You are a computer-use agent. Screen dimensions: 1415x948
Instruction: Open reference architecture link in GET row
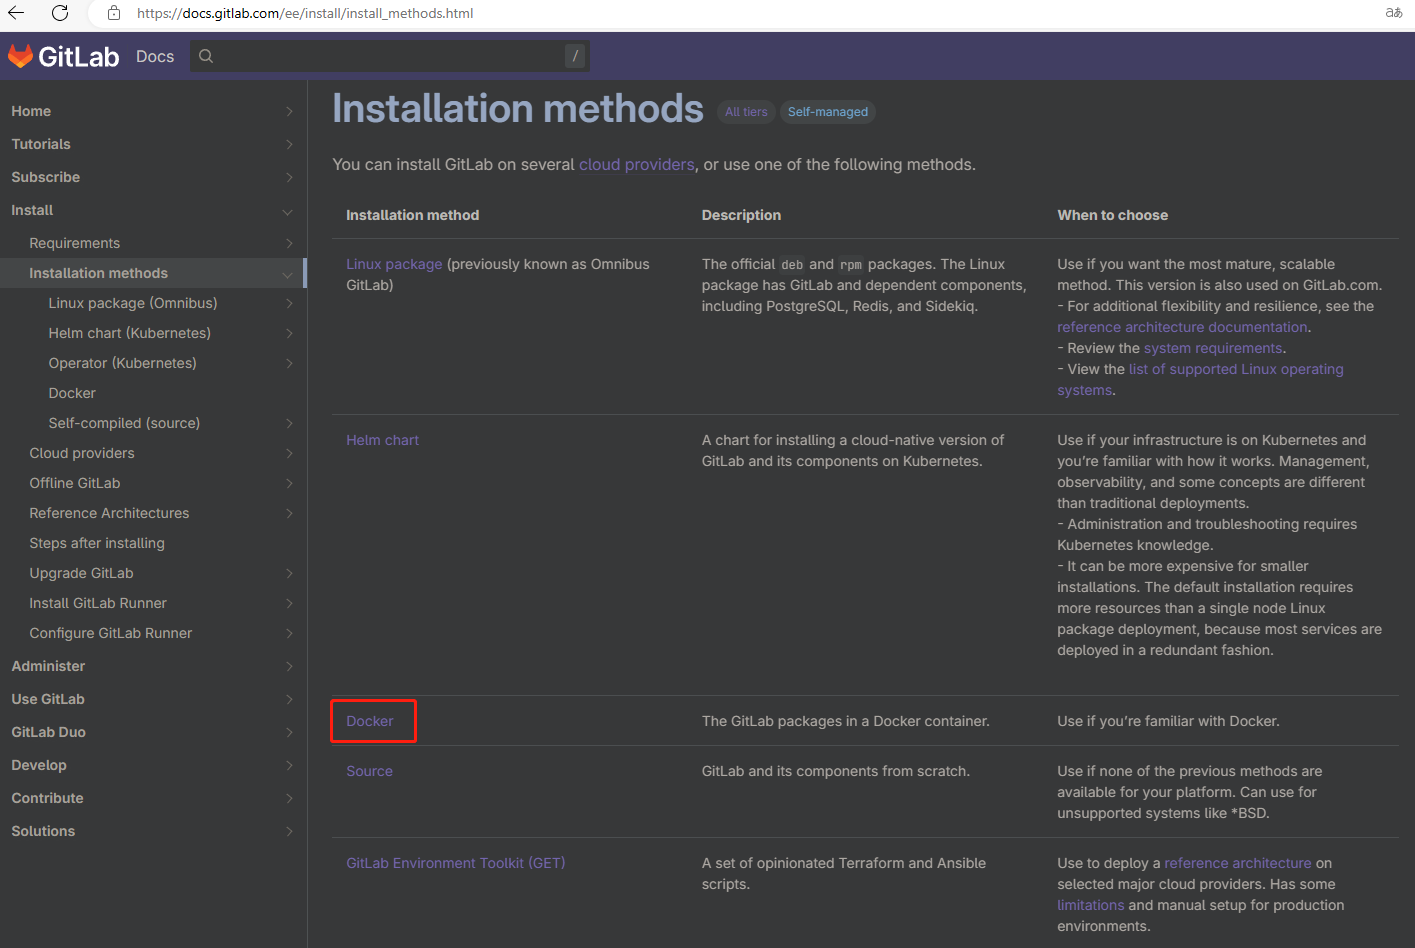tap(1238, 863)
